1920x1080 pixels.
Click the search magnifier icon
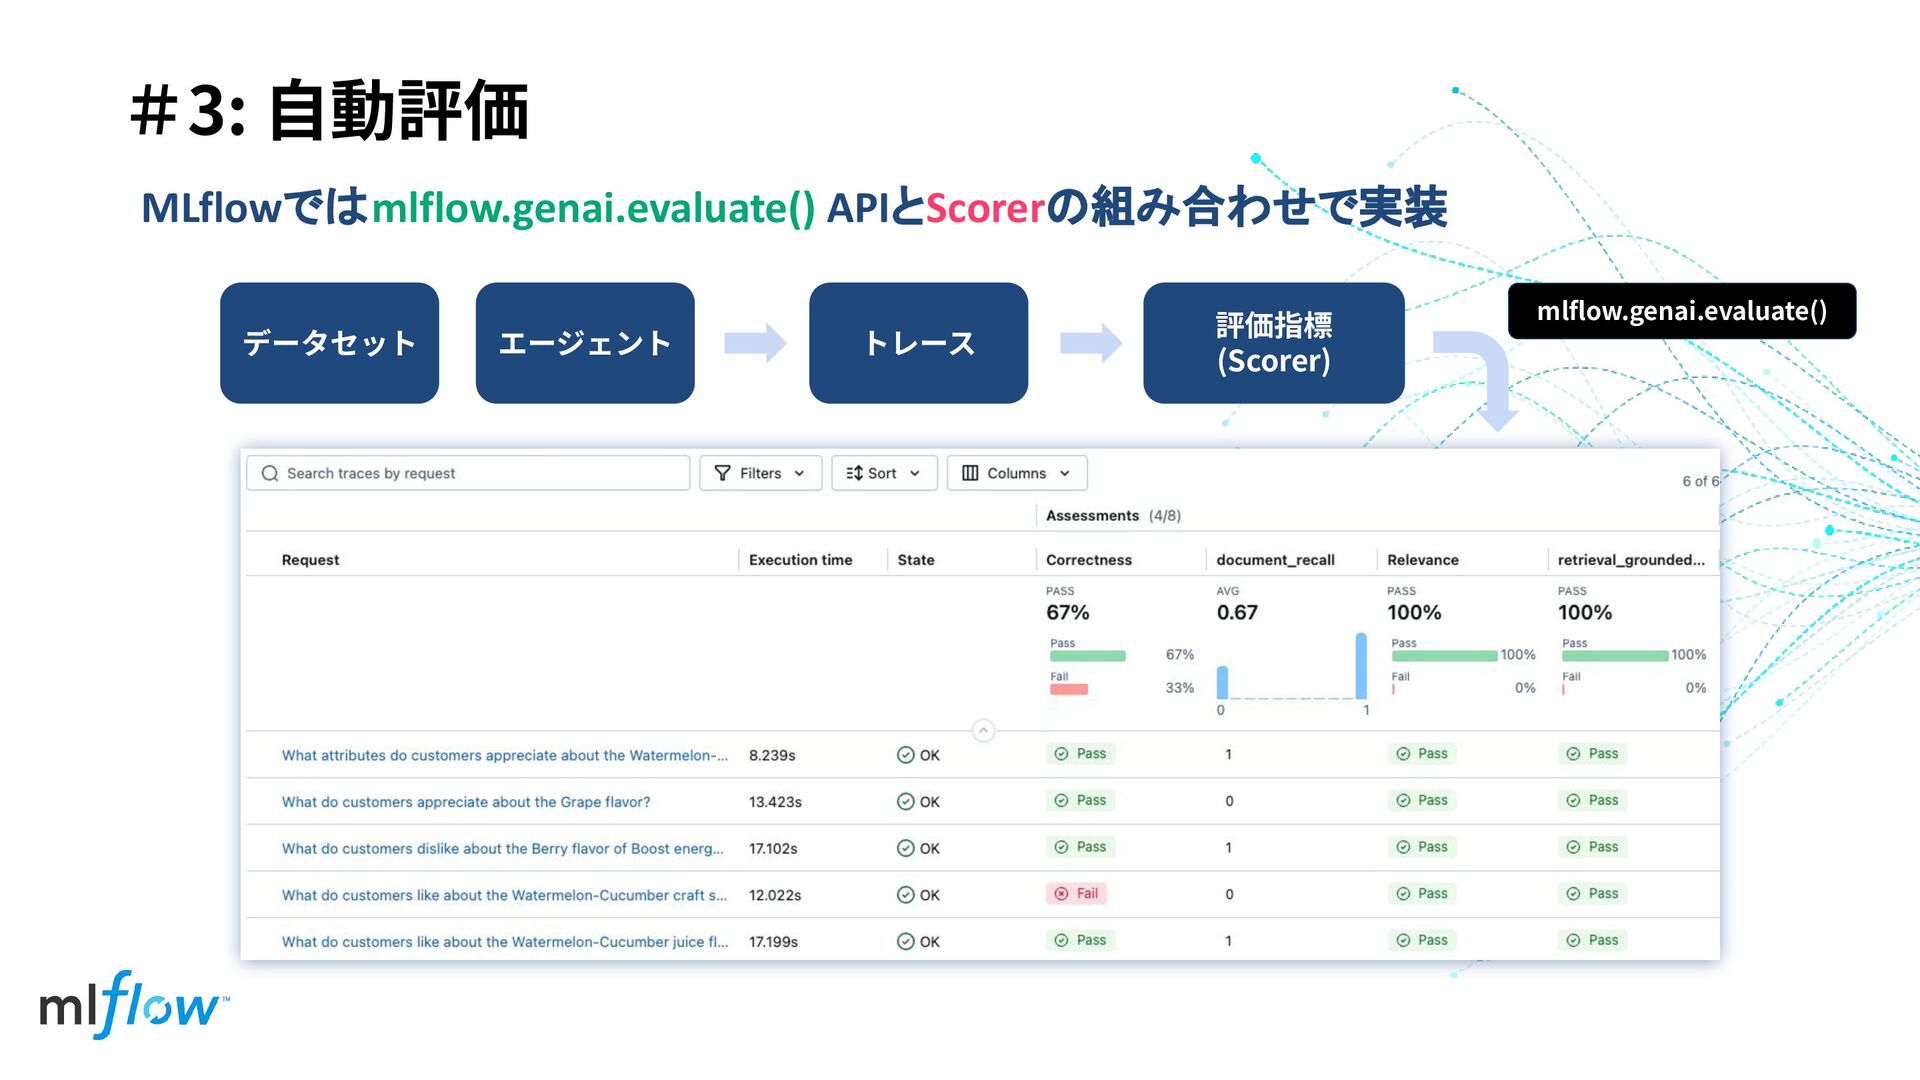tap(270, 473)
